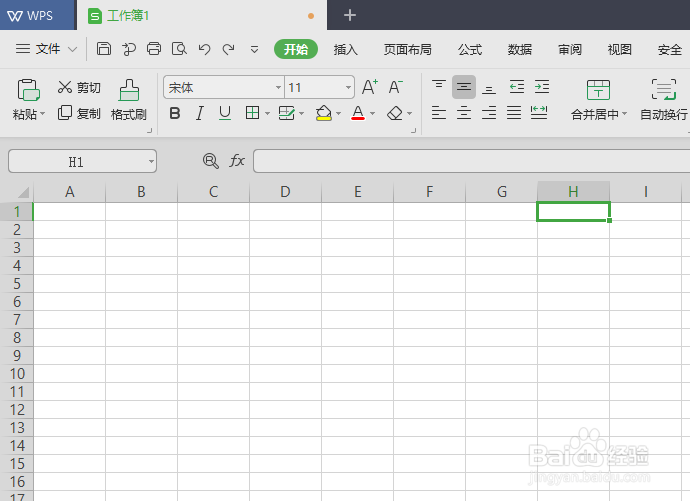690x501 pixels.
Task: Click the Export to PDF icon
Action: tap(128, 49)
